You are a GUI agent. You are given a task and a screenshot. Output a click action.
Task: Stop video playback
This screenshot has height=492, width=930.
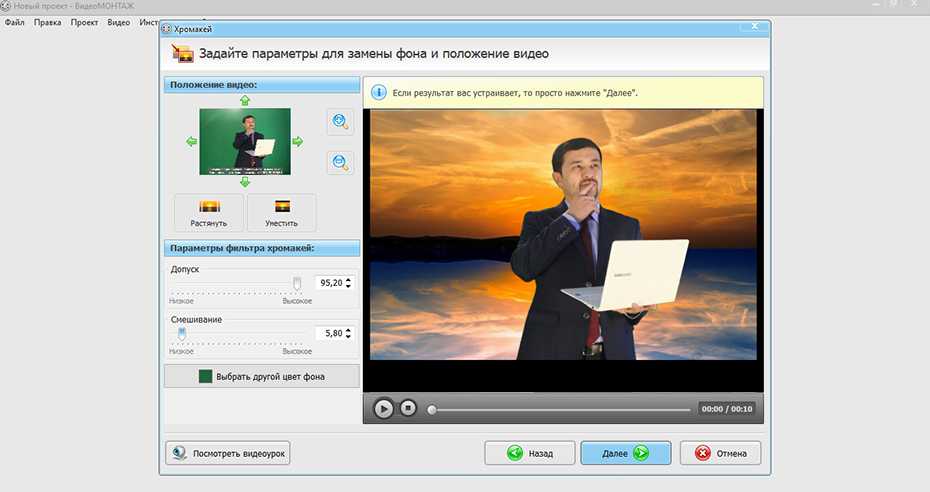pos(408,408)
